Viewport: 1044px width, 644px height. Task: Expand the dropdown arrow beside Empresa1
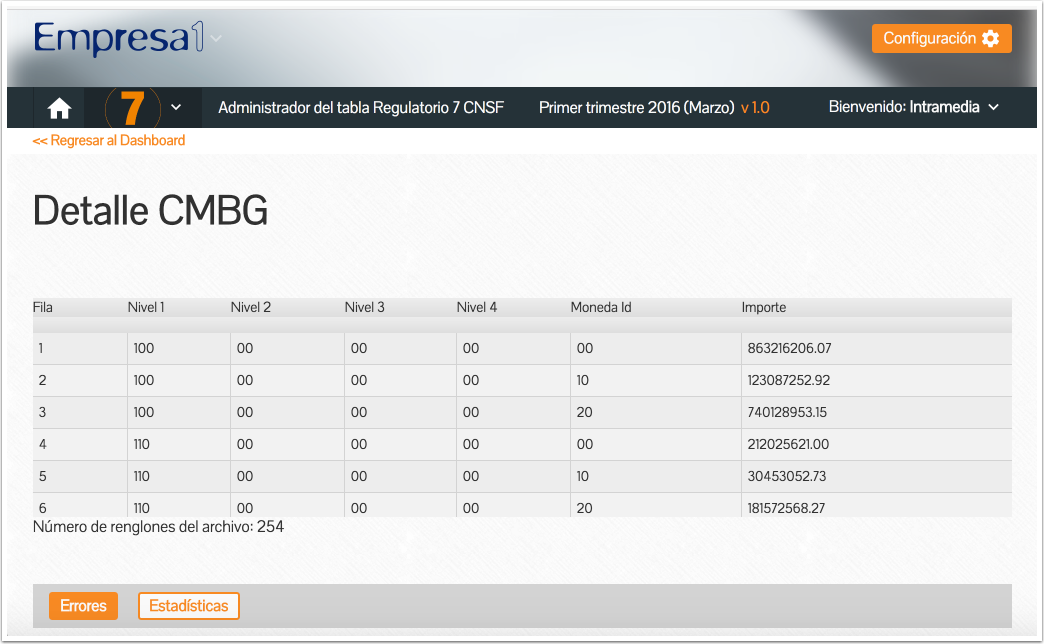[x=216, y=39]
